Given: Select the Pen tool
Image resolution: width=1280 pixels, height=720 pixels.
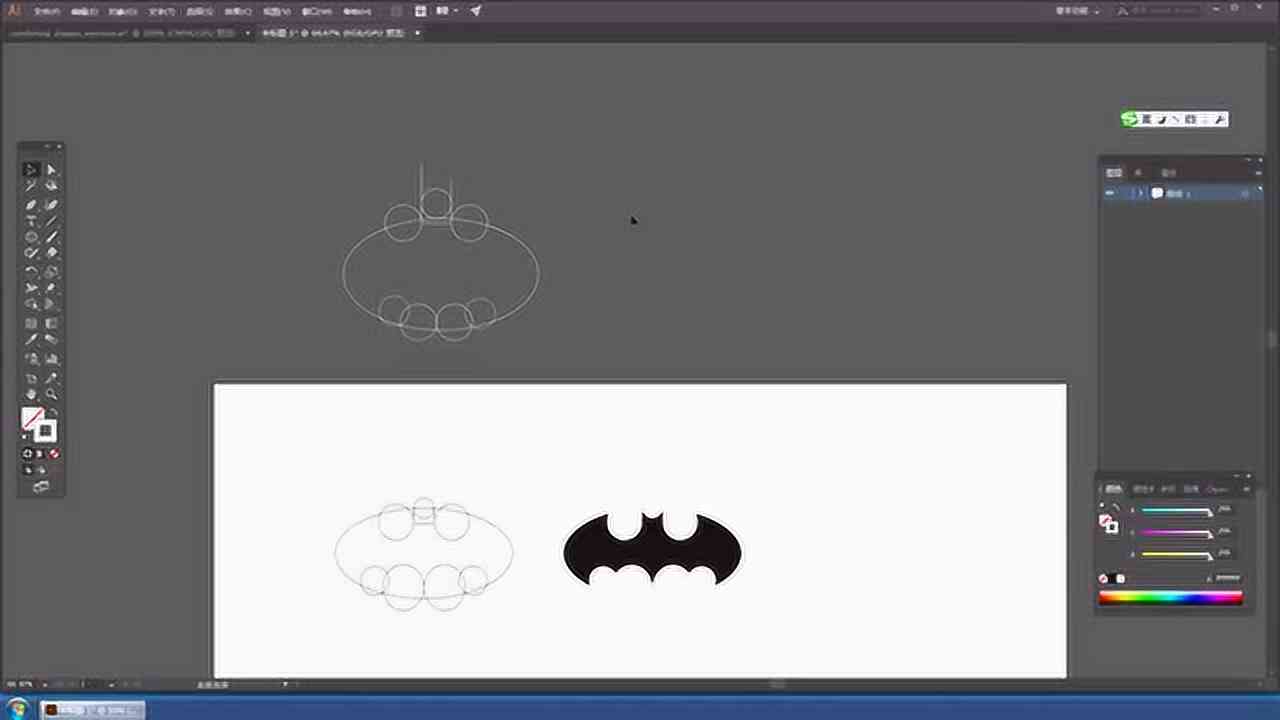Looking at the screenshot, I should (x=31, y=204).
